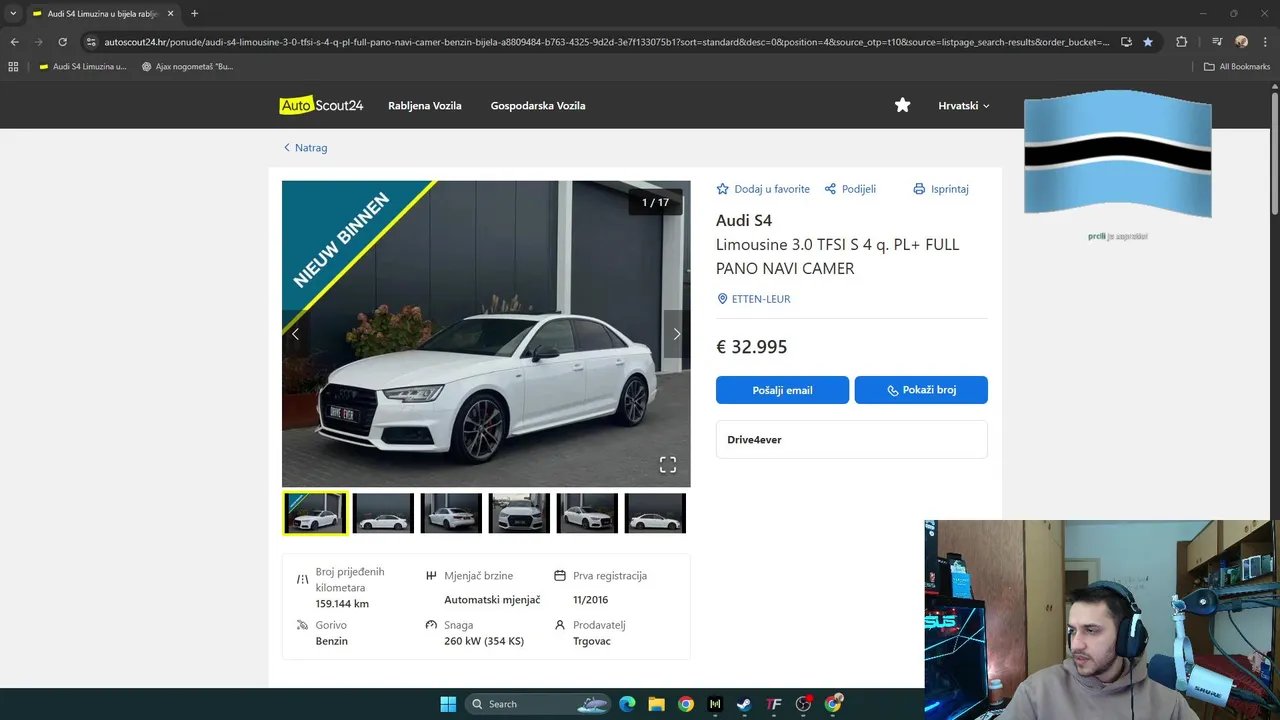Open the favorites star in site header
Image resolution: width=1280 pixels, height=720 pixels.
tap(902, 105)
